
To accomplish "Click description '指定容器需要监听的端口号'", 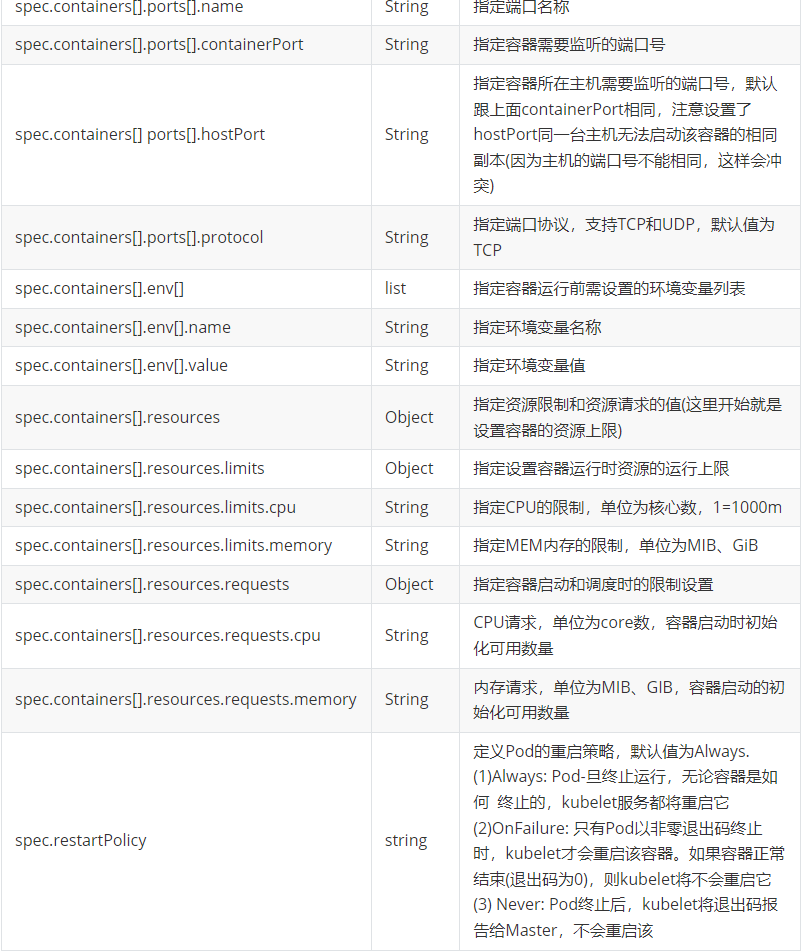I will click(569, 45).
